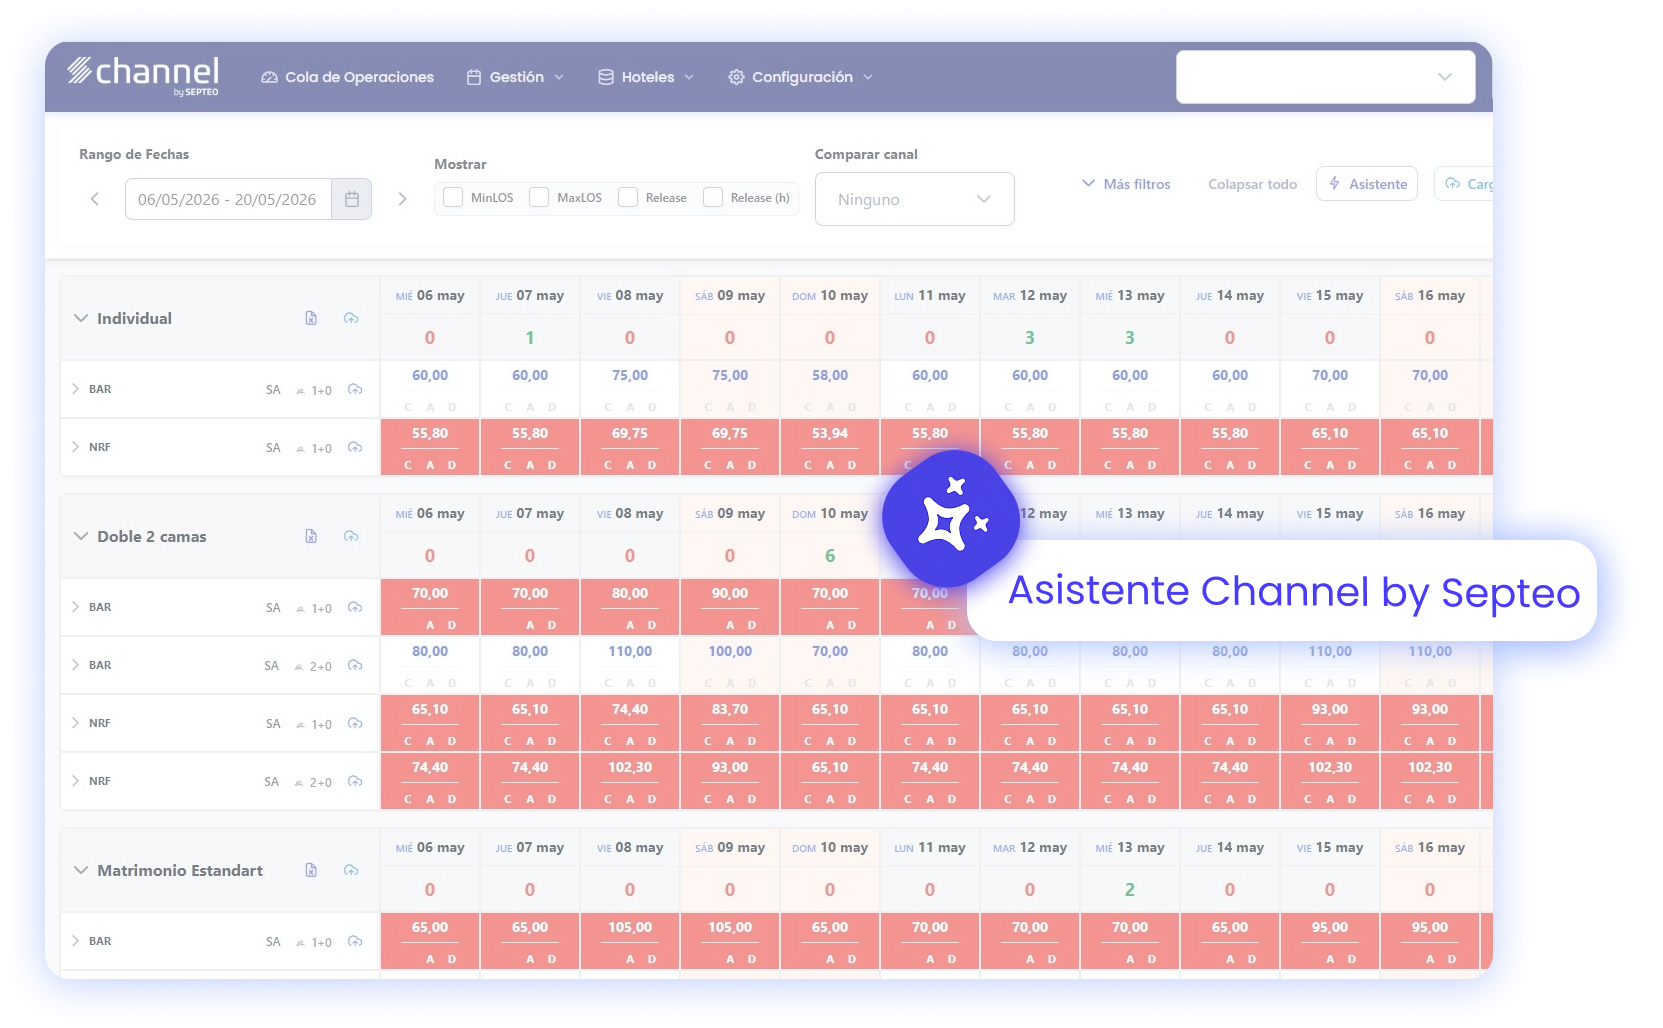Open the empty dropdown in the top bar
This screenshot has height=1028, width=1663.
tap(1325, 77)
